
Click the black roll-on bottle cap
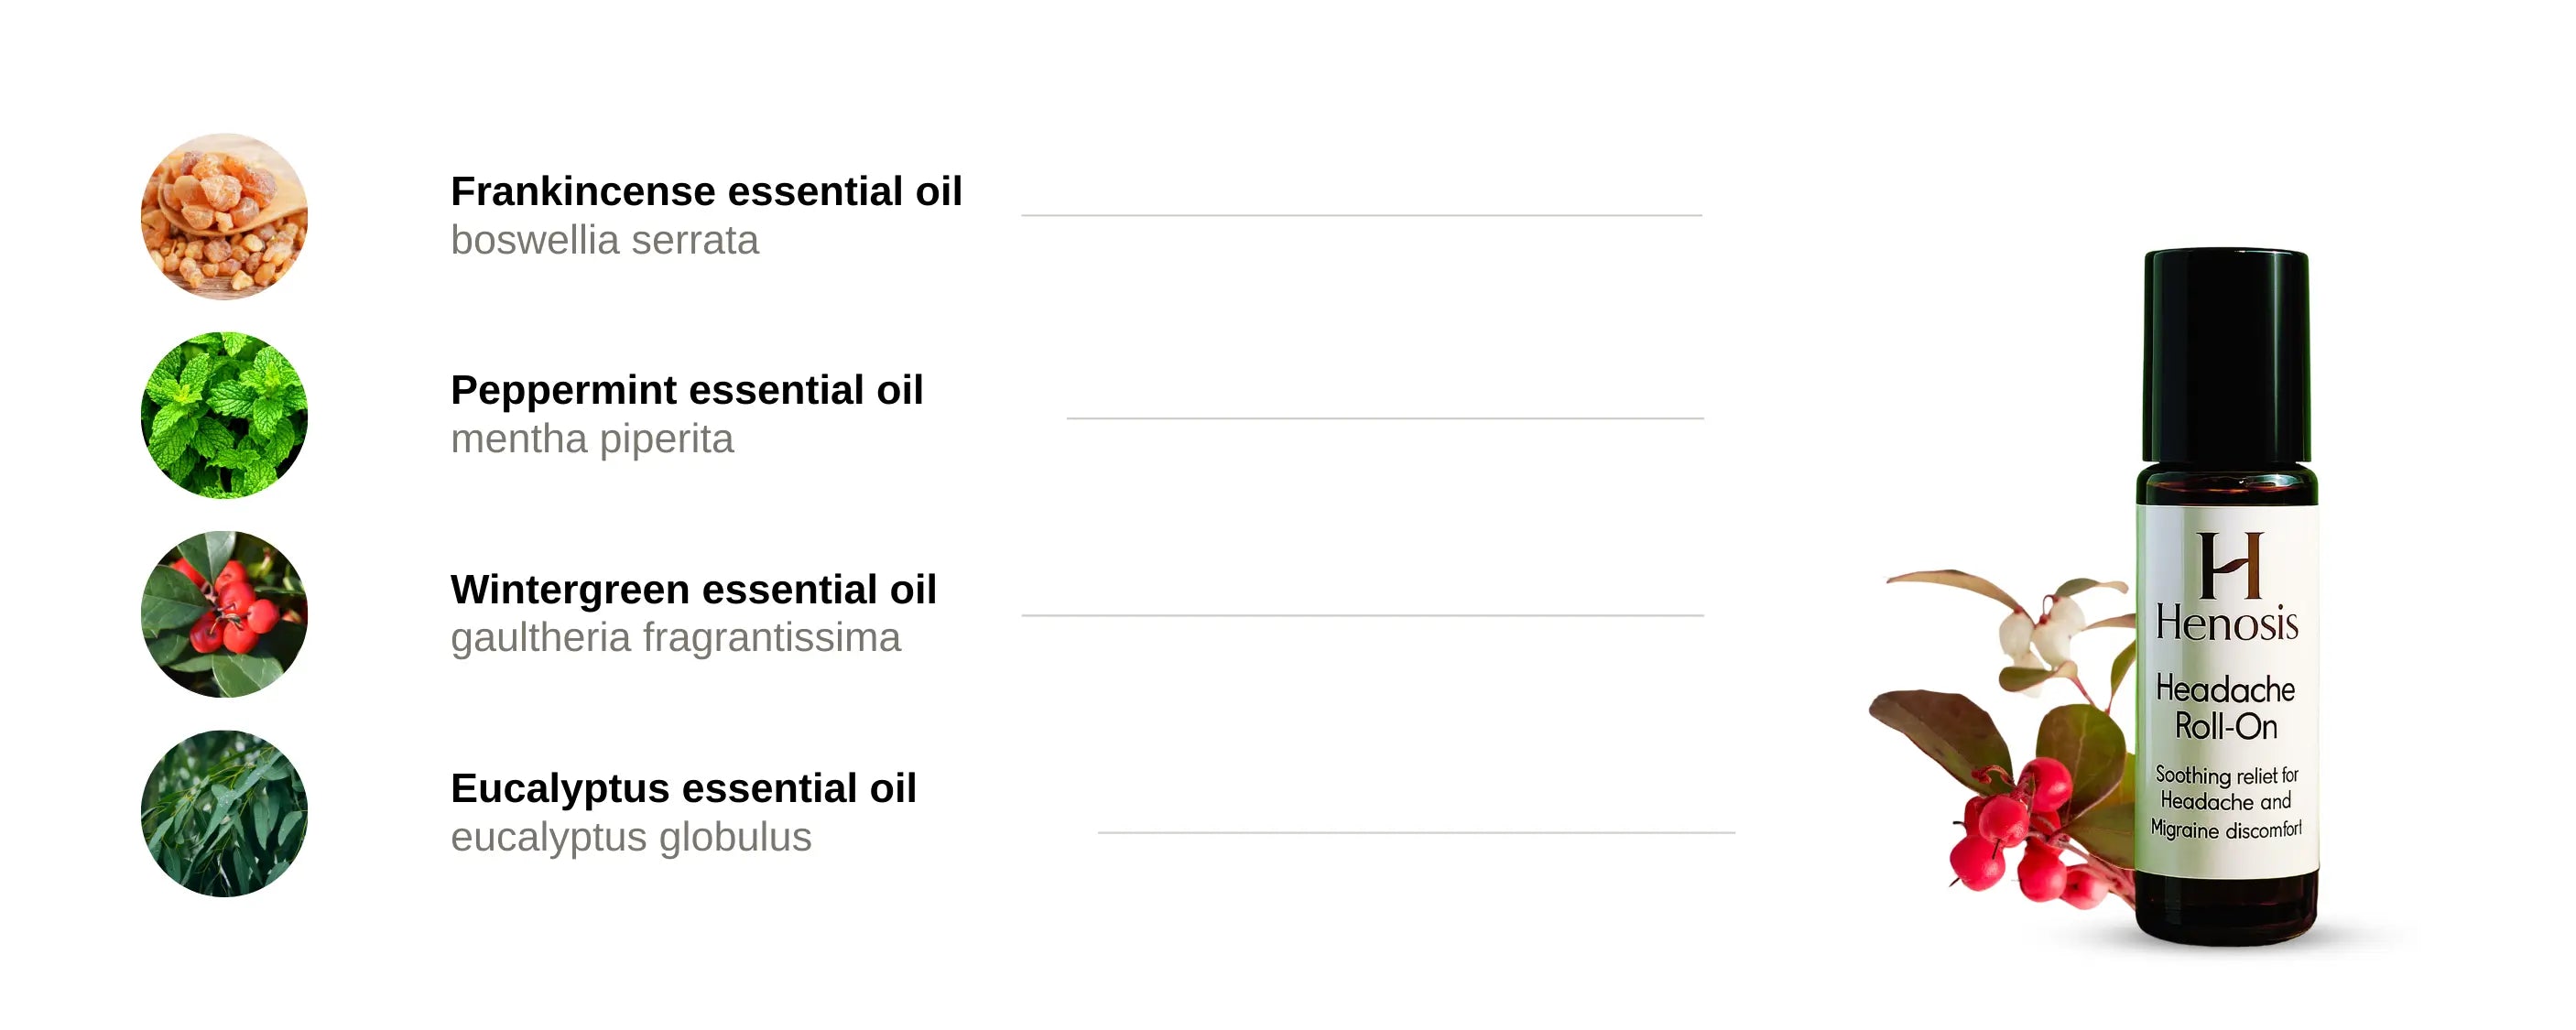pos(2226,355)
